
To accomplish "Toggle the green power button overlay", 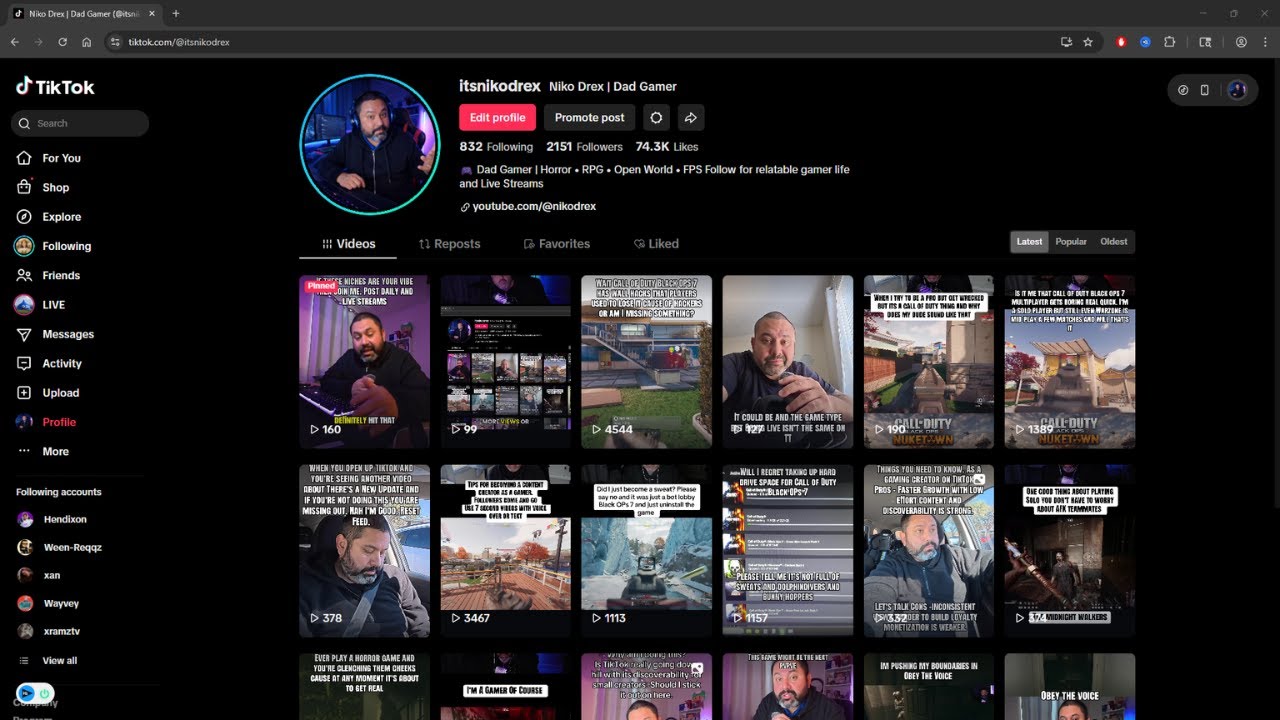I will click(46, 692).
